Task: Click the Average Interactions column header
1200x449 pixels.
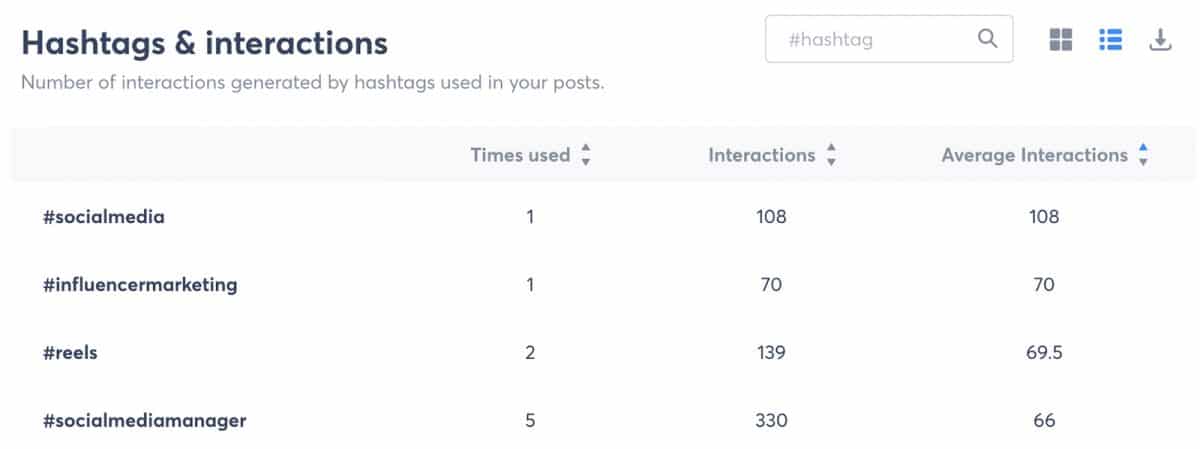Action: (x=1034, y=155)
